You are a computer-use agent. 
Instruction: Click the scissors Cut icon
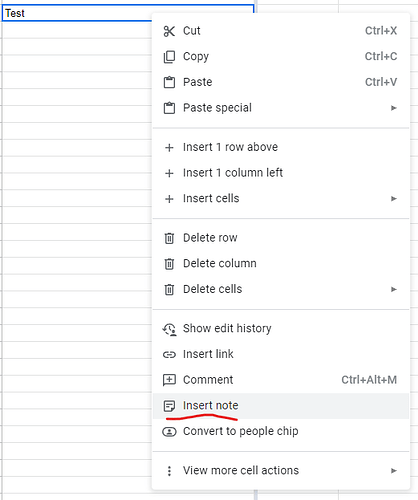(x=169, y=31)
